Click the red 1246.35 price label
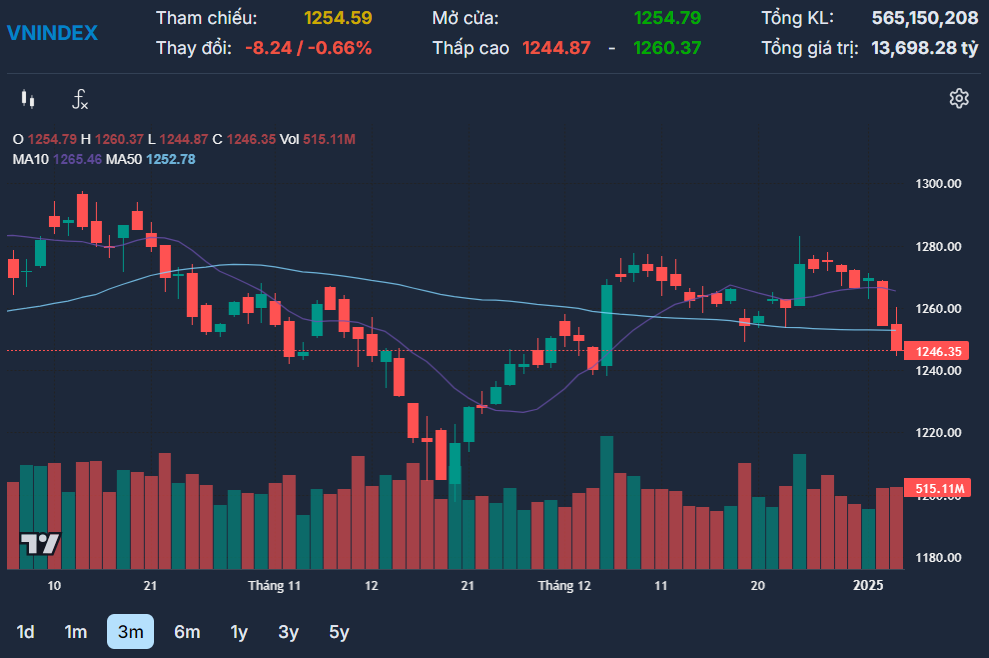This screenshot has width=989, height=658. click(938, 351)
